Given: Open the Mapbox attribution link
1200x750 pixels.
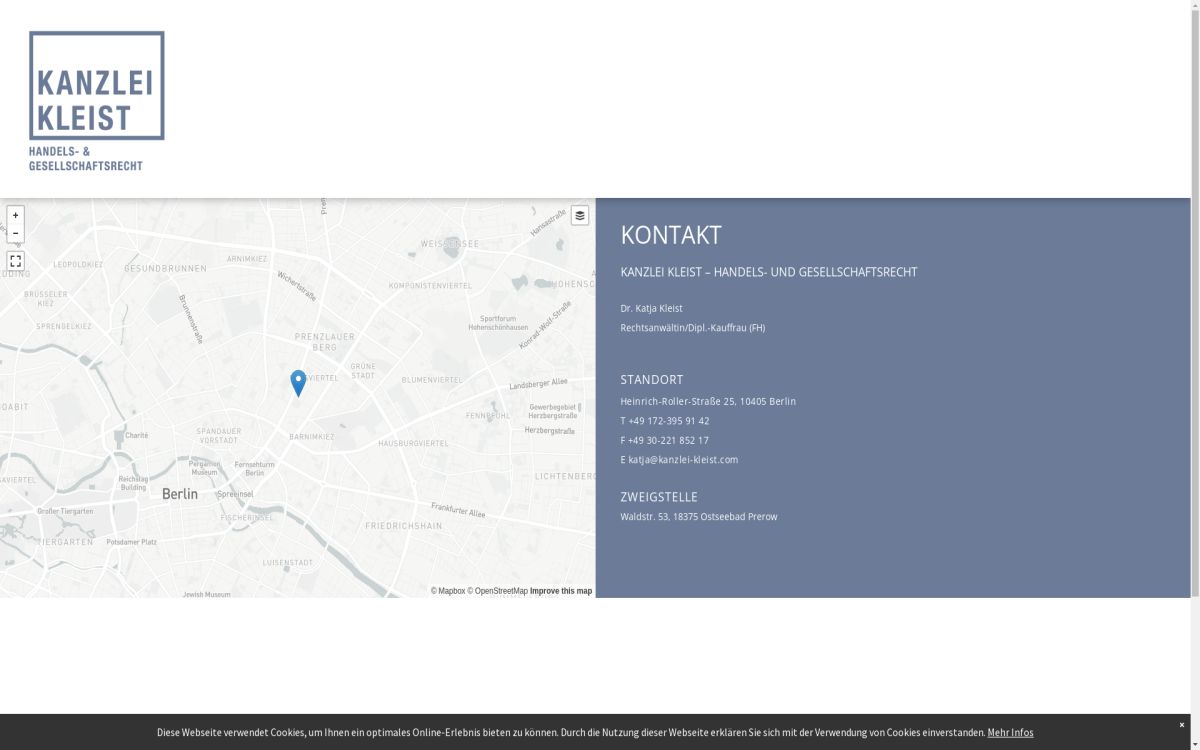Looking at the screenshot, I should 448,591.
